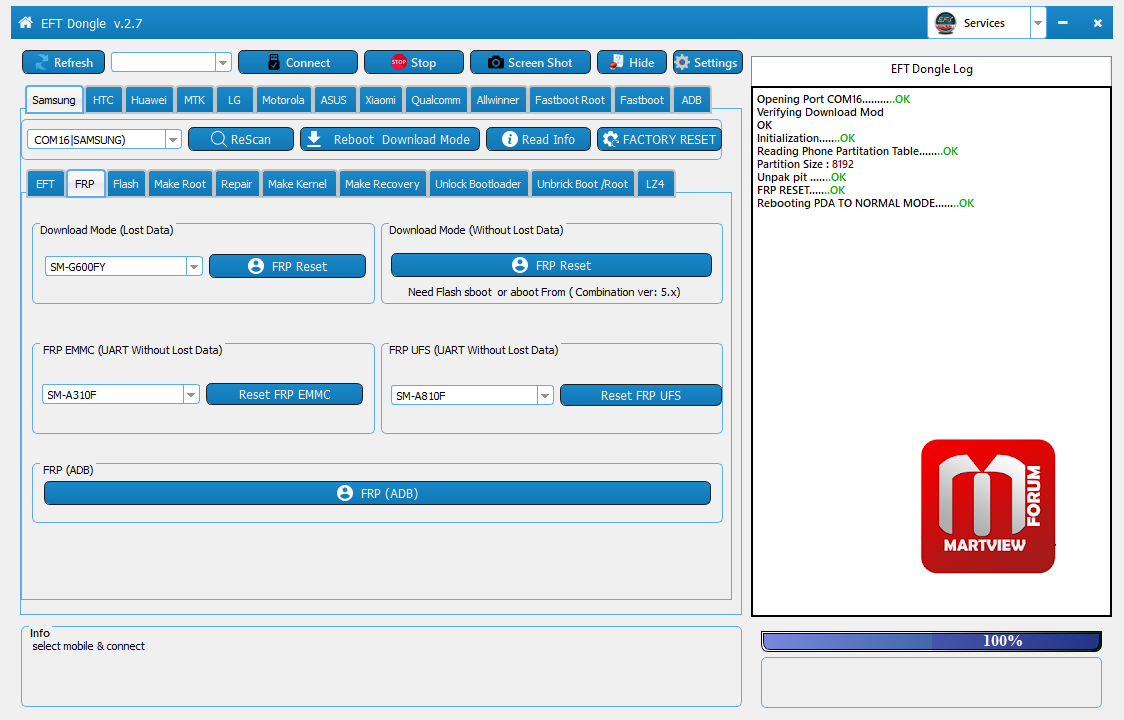Image resolution: width=1124 pixels, height=720 pixels.
Task: Open the Services dropdown in title bar
Action: coord(1038,23)
